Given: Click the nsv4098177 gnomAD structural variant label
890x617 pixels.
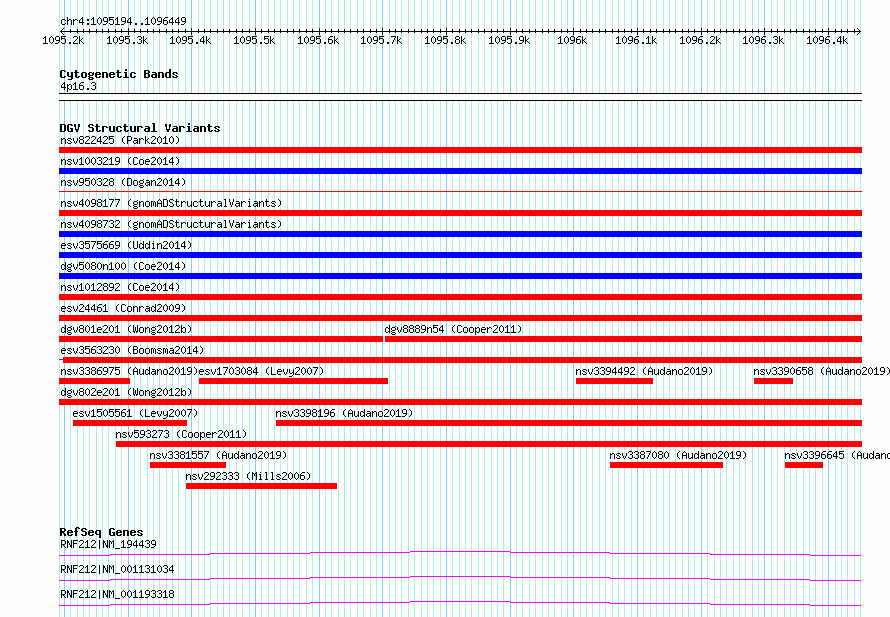Looking at the screenshot, I should tap(171, 203).
